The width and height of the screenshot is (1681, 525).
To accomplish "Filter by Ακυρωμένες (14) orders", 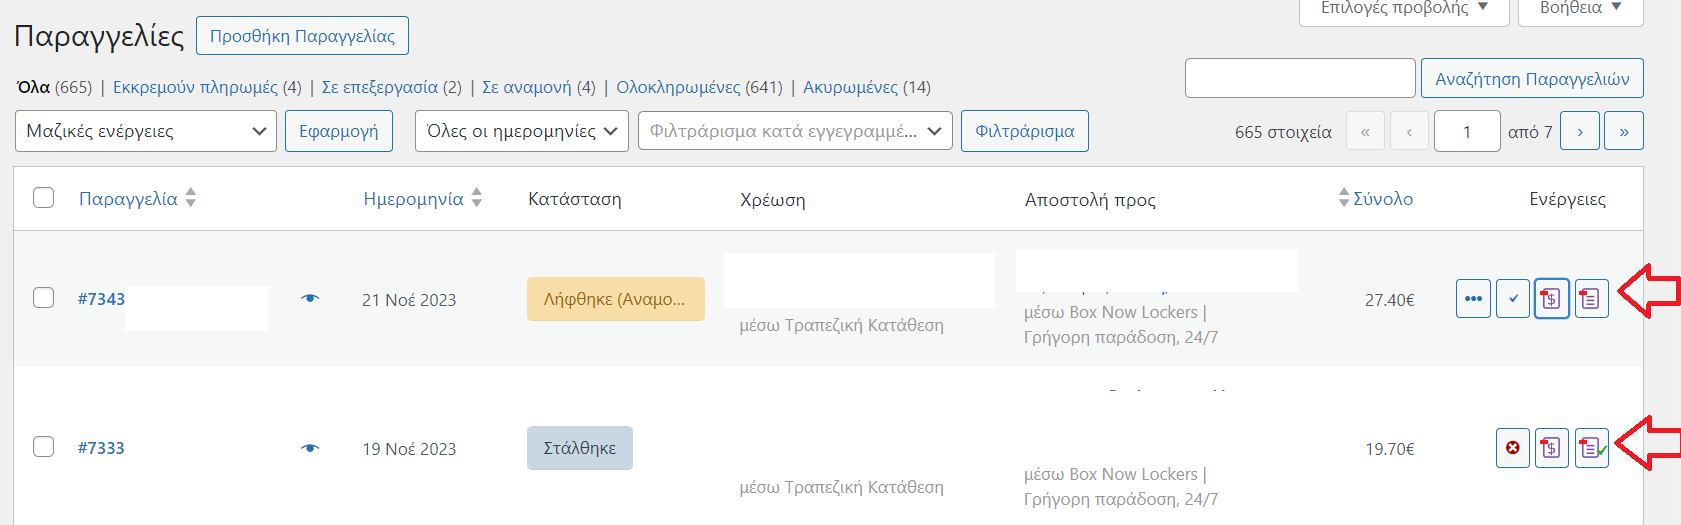I will pyautogui.click(x=866, y=87).
